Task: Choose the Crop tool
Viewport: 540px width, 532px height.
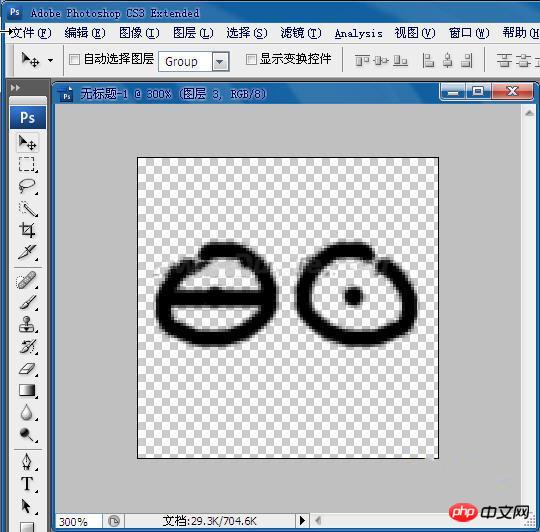Action: point(27,230)
